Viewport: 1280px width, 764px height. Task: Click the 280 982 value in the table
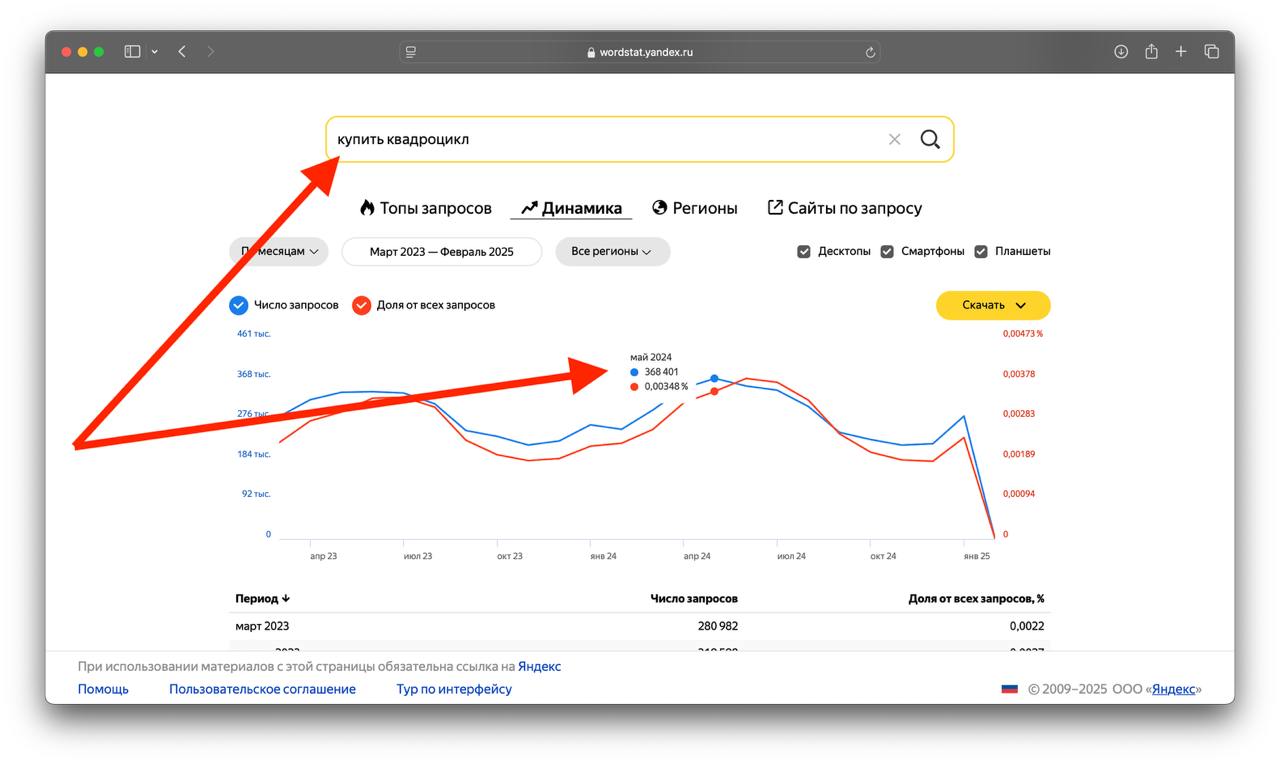click(717, 626)
